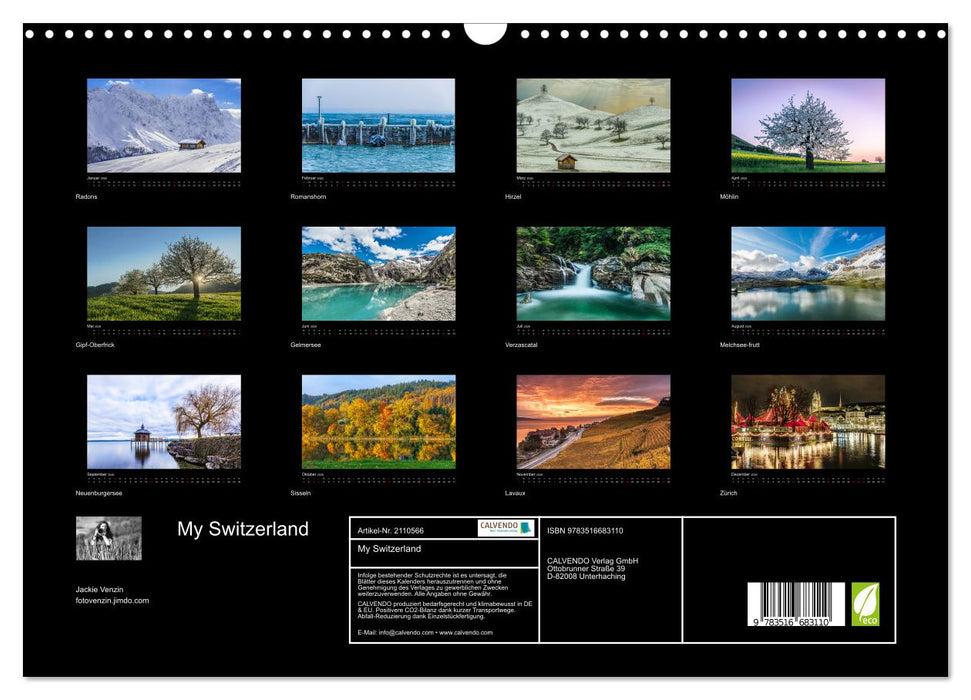Select the Verzascatal waterfall photo

[591, 275]
